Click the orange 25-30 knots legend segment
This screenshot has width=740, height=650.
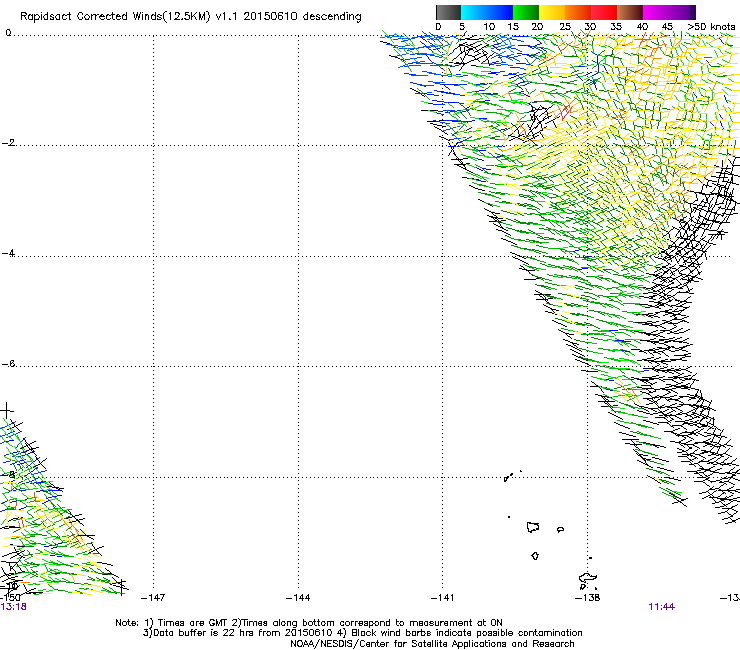tap(578, 12)
